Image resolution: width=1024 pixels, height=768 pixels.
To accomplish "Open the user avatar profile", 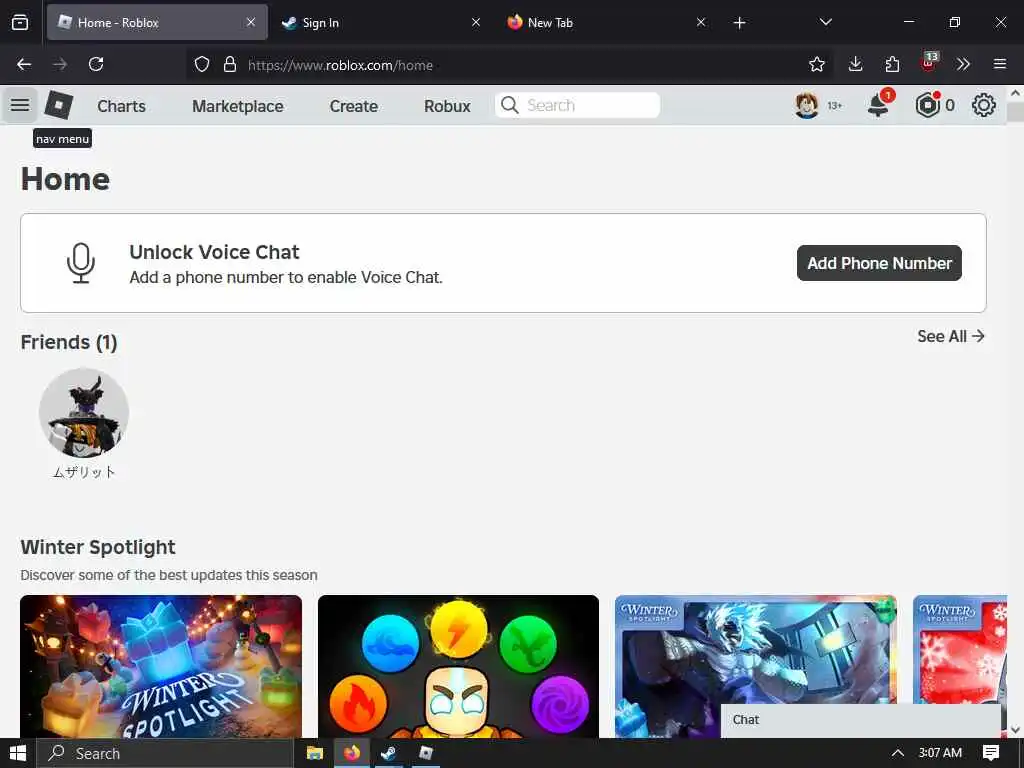I will tap(807, 105).
